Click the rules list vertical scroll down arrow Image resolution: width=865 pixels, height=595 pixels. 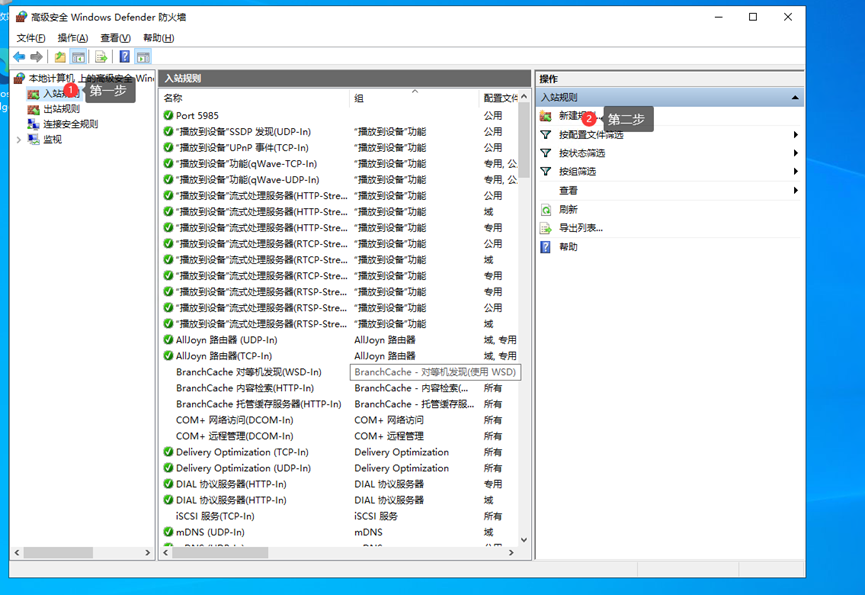point(524,540)
